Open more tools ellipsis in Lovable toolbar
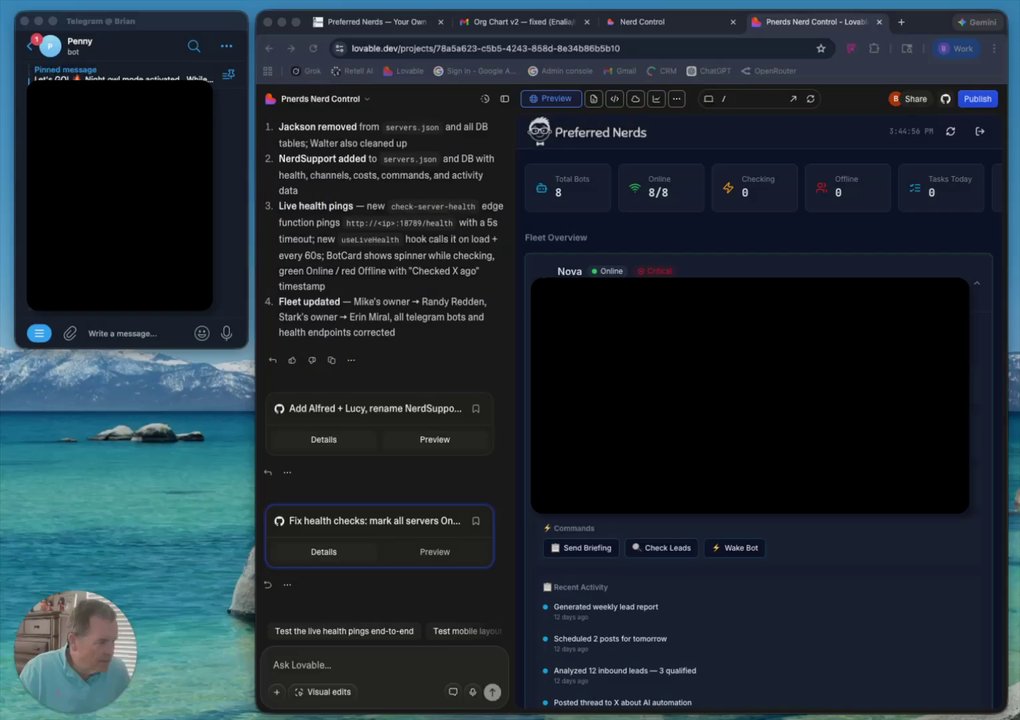 click(677, 99)
